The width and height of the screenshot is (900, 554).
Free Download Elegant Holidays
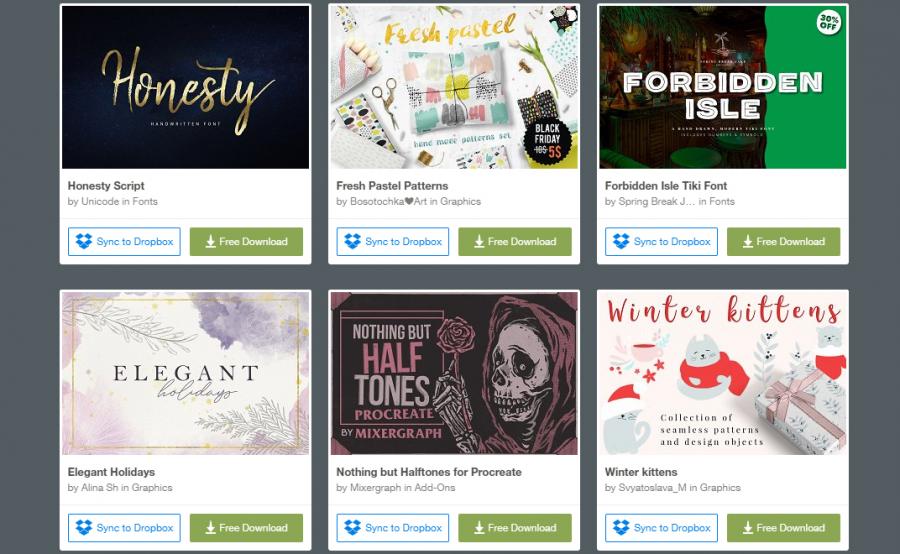coord(246,528)
